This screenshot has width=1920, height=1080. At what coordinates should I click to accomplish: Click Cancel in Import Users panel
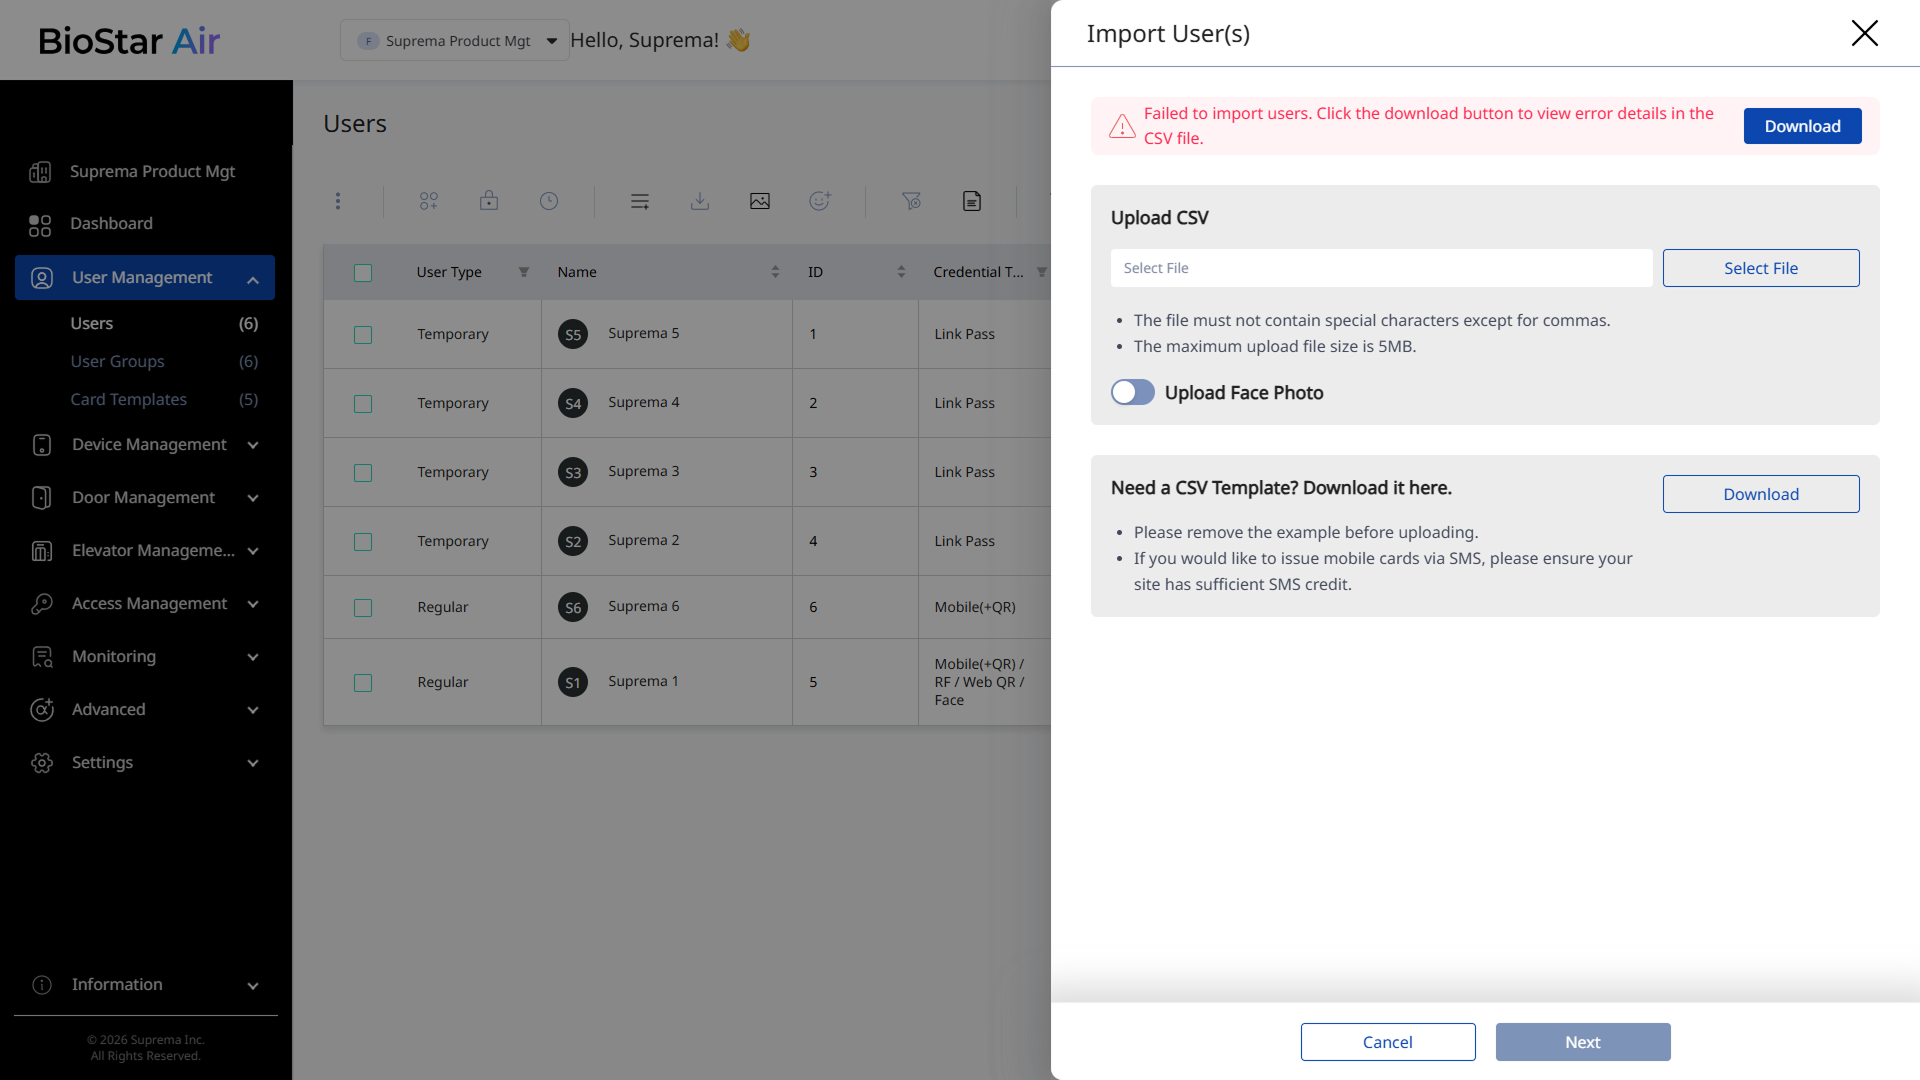coord(1387,1042)
